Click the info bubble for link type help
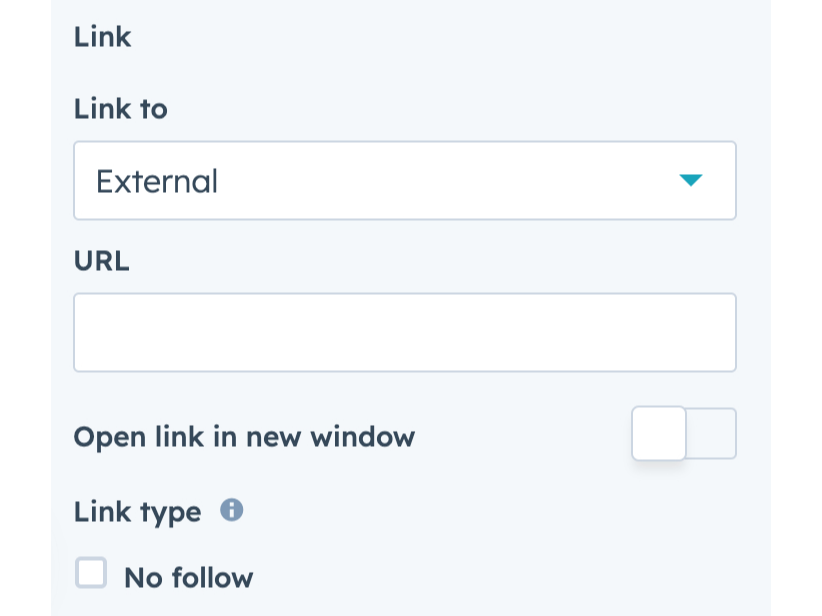 pyautogui.click(x=232, y=511)
